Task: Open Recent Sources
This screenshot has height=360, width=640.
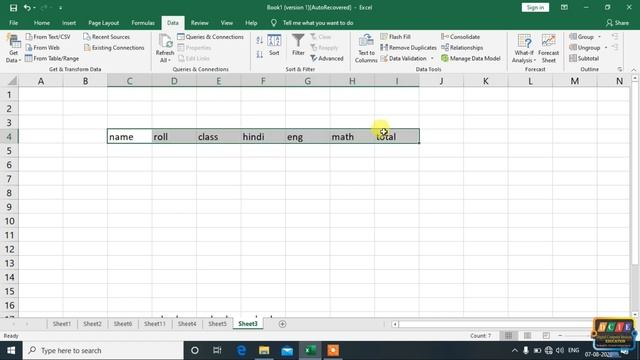Action: point(107,37)
